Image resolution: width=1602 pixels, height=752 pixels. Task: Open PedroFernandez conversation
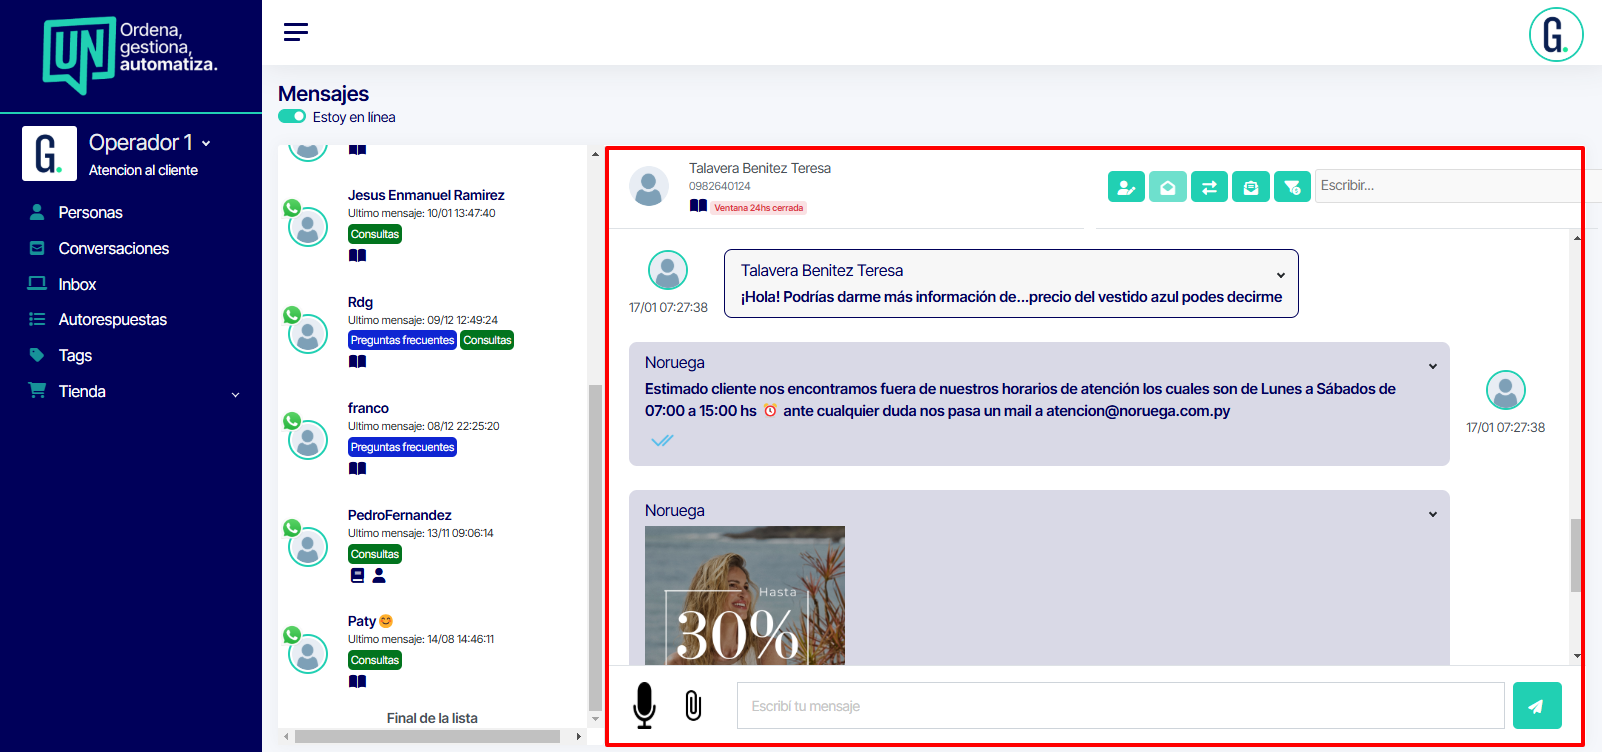coord(400,515)
